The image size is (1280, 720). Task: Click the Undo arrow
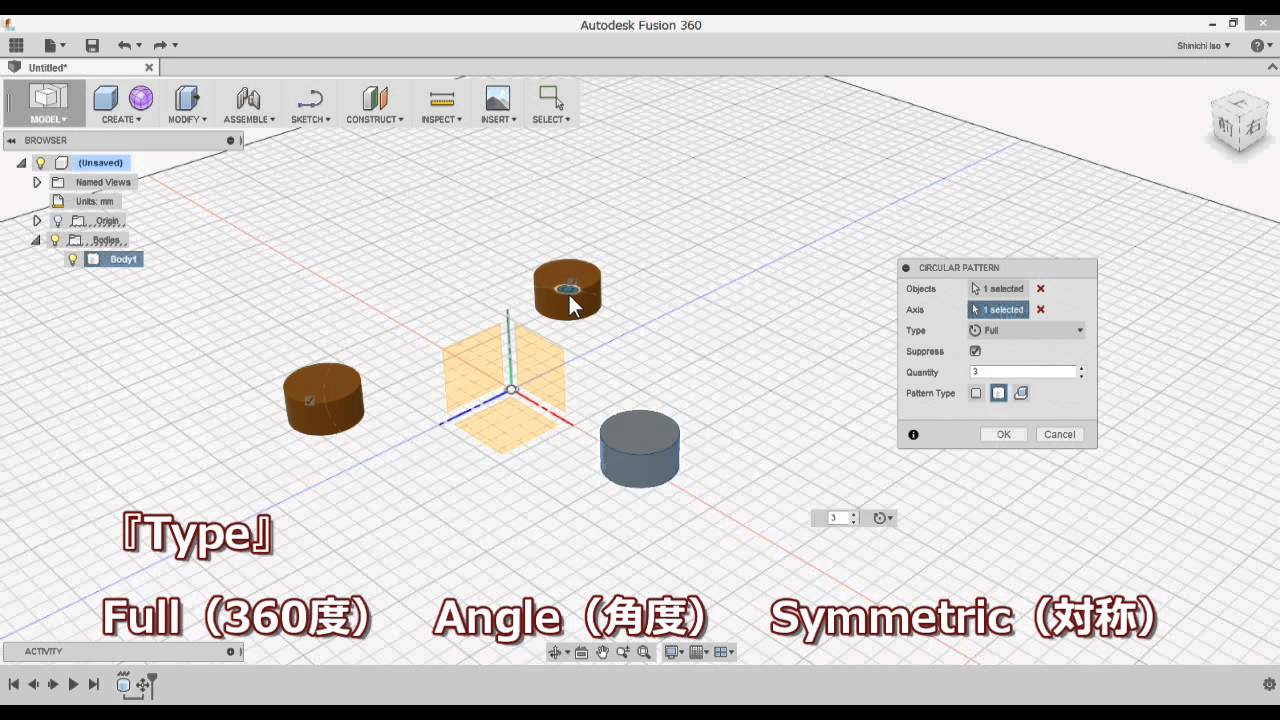click(x=124, y=45)
